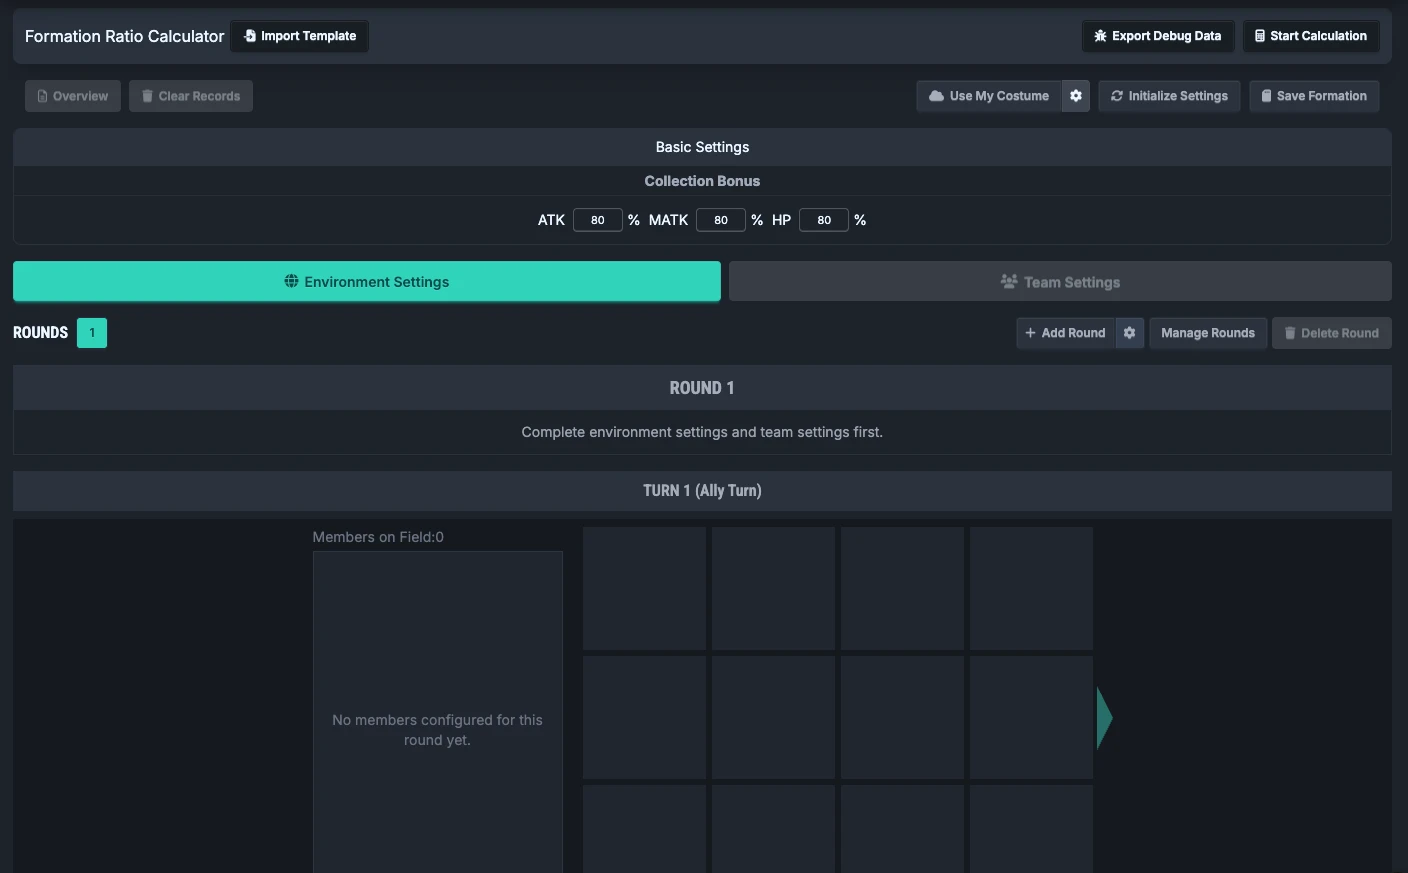This screenshot has height=873, width=1408.
Task: Click Export Debug Data button
Action: (x=1158, y=36)
